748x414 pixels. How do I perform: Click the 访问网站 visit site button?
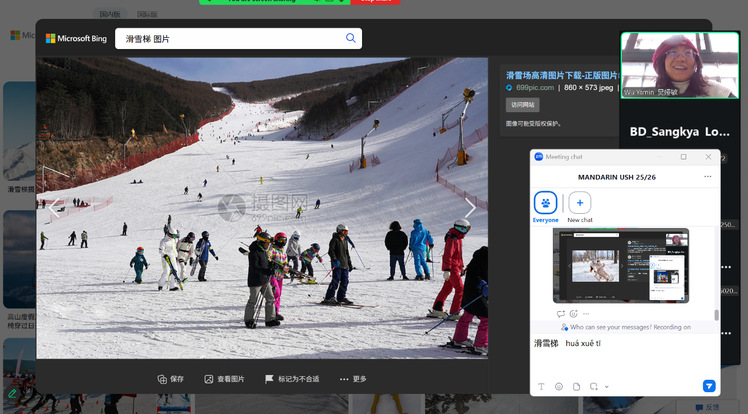click(x=523, y=105)
